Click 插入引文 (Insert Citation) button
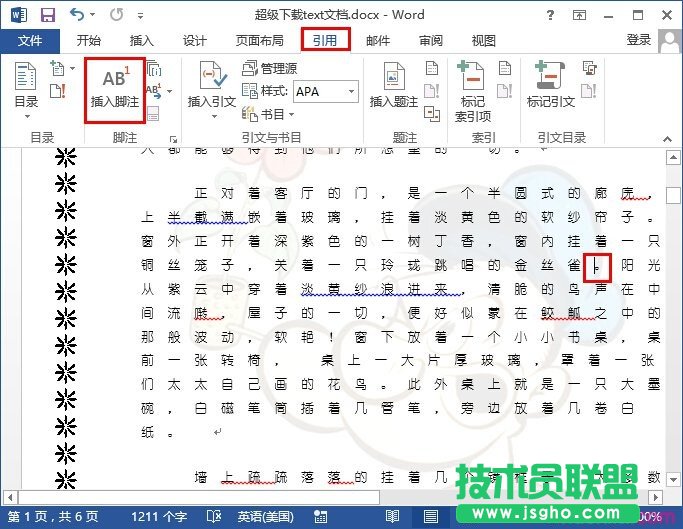The image size is (683, 529). 212,91
